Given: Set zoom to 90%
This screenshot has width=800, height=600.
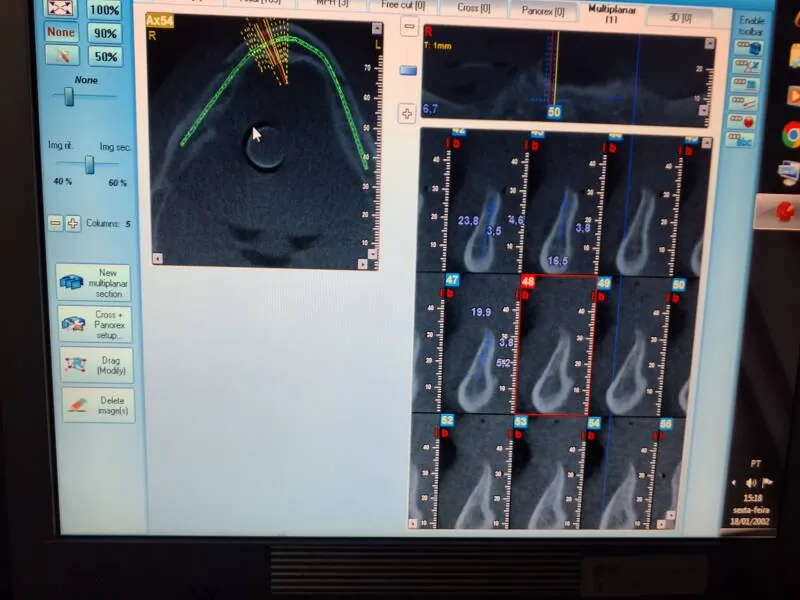Looking at the screenshot, I should pos(105,33).
